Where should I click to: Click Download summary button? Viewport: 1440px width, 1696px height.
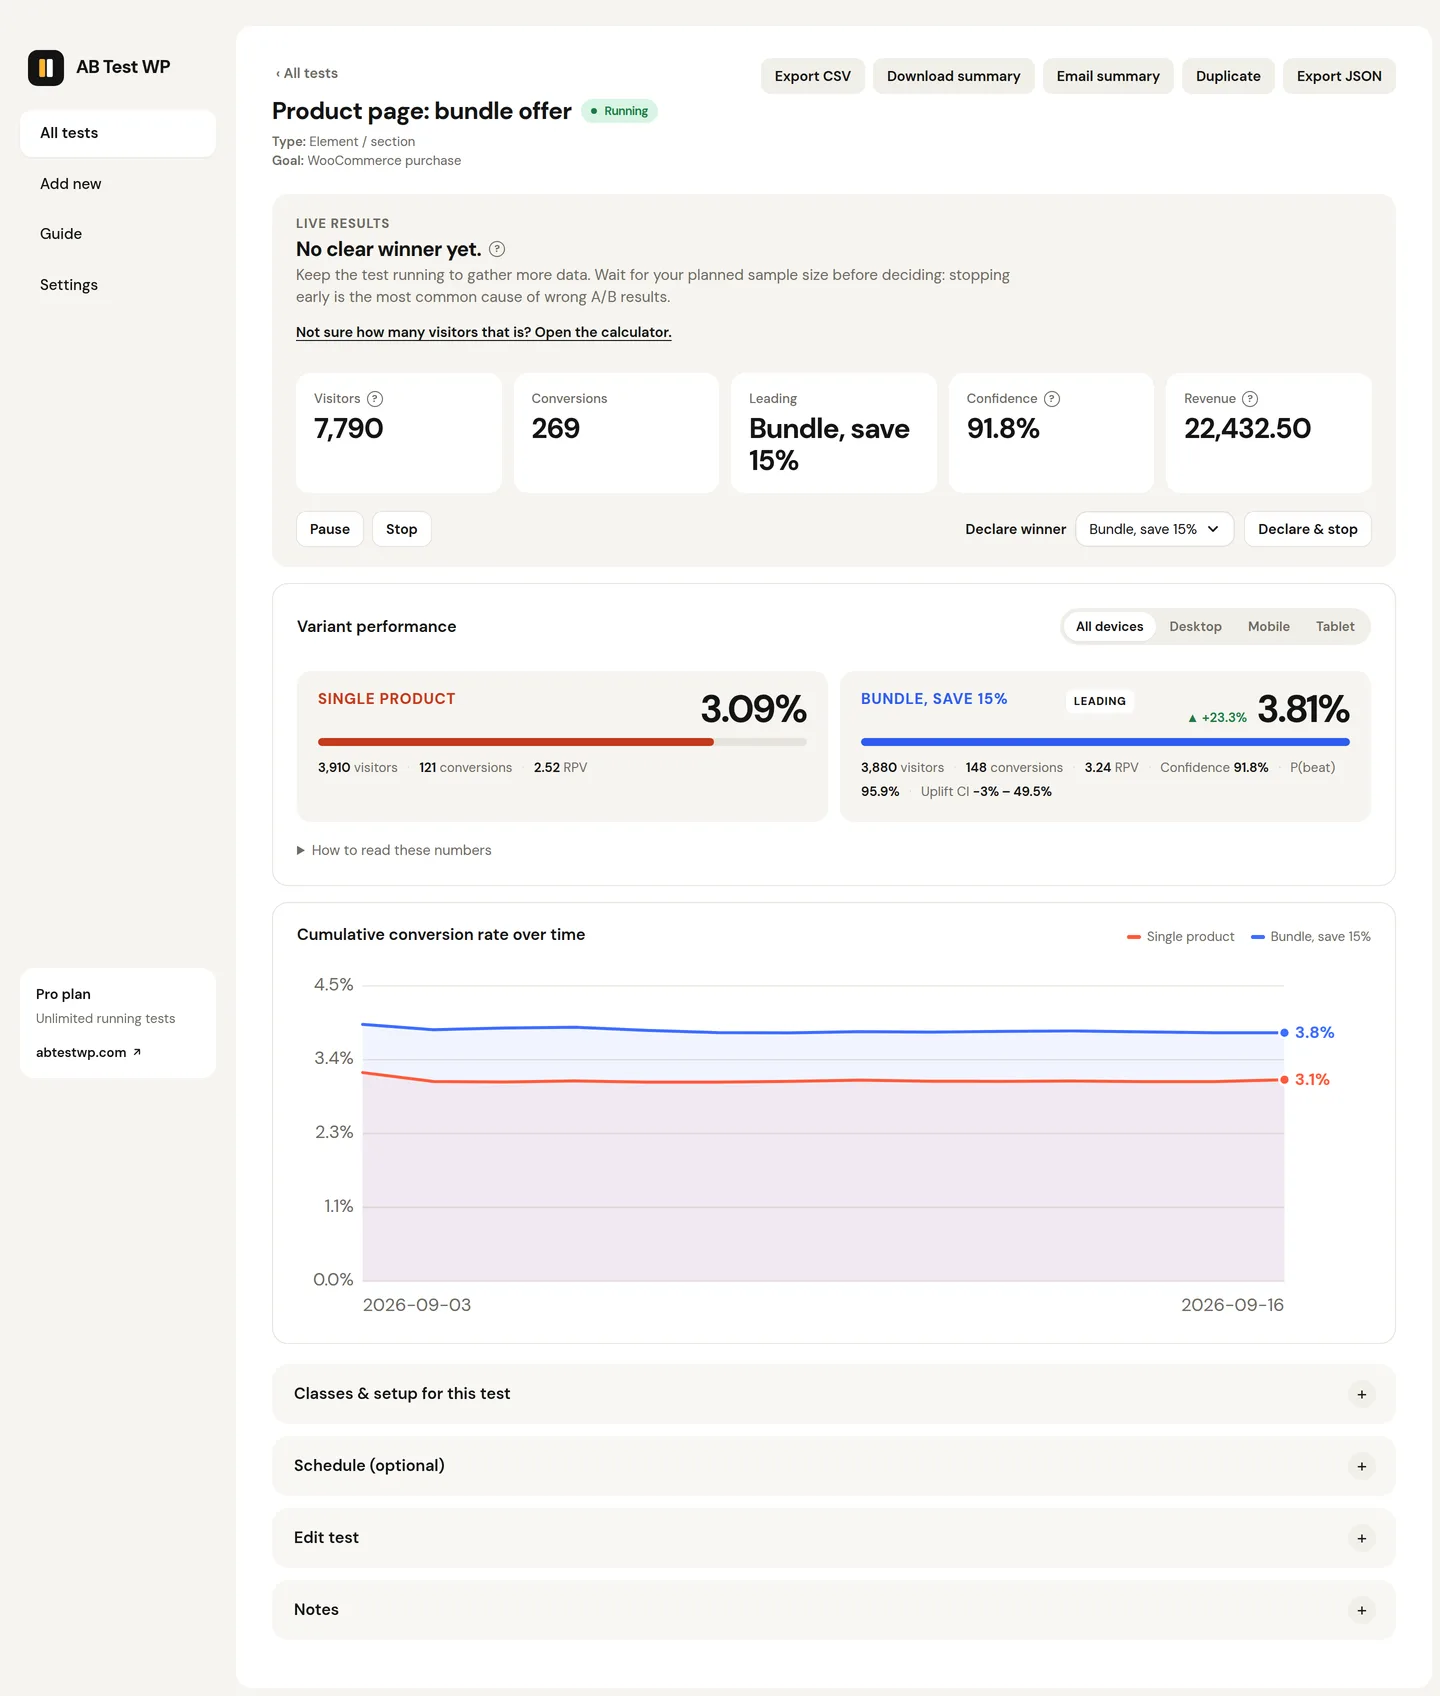point(953,76)
